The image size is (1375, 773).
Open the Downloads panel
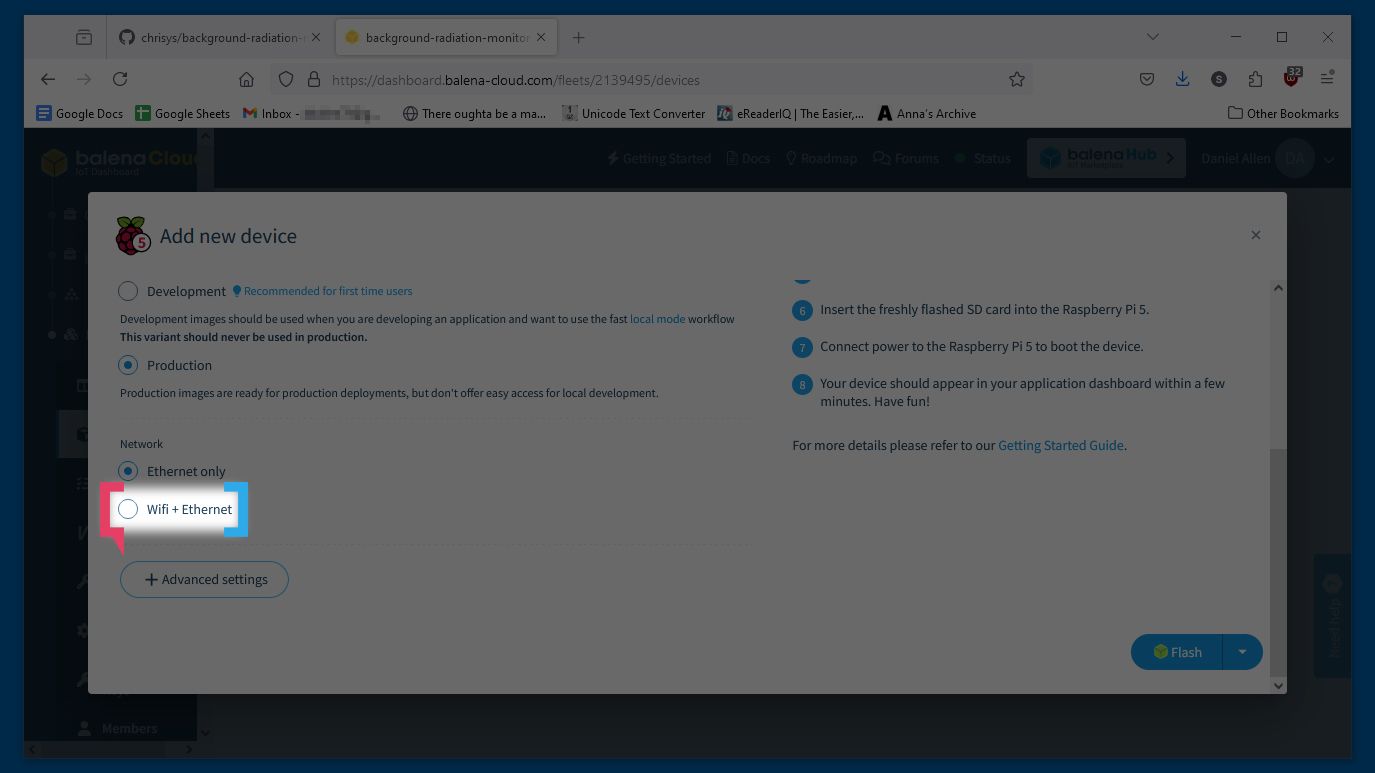tap(1182, 79)
